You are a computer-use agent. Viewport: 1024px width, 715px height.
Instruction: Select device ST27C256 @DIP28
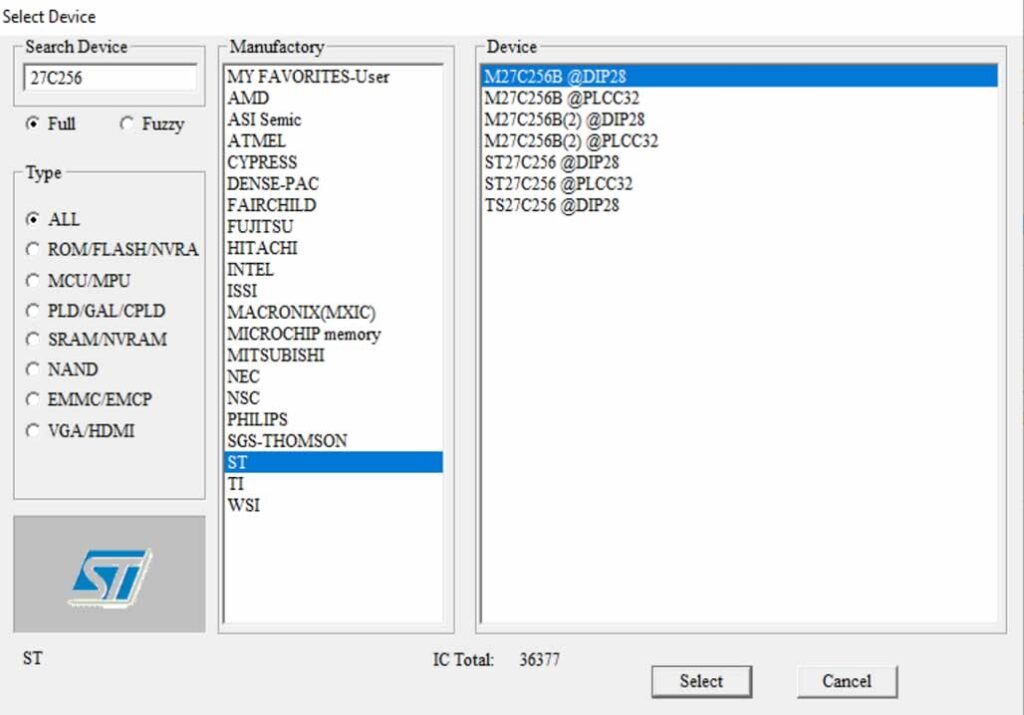click(x=739, y=163)
